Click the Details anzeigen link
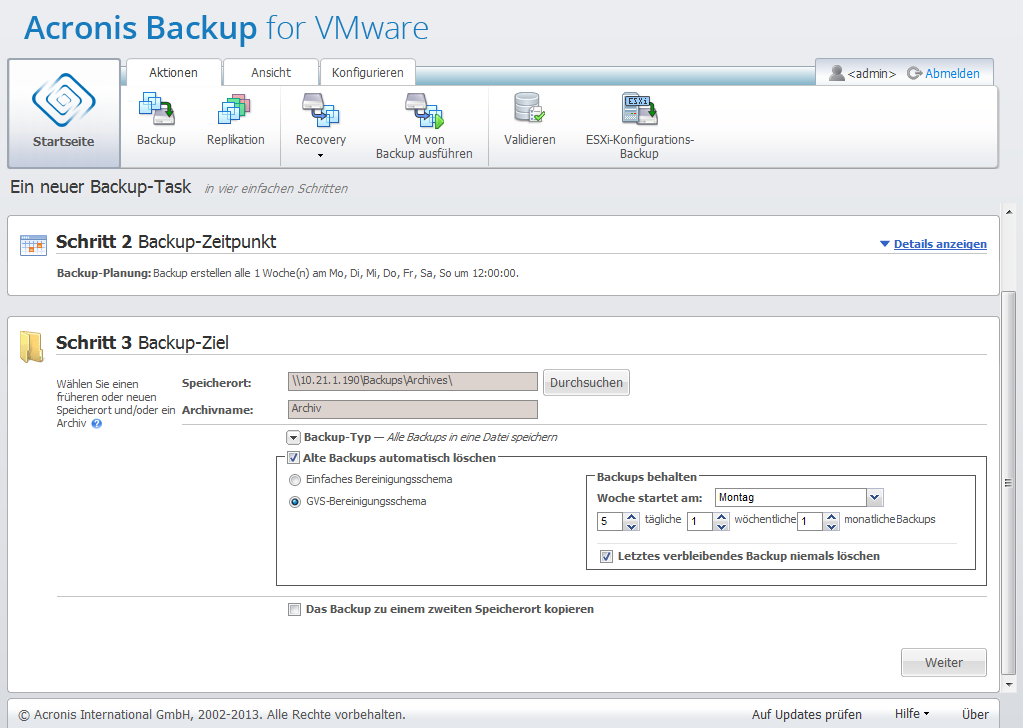 coord(939,244)
